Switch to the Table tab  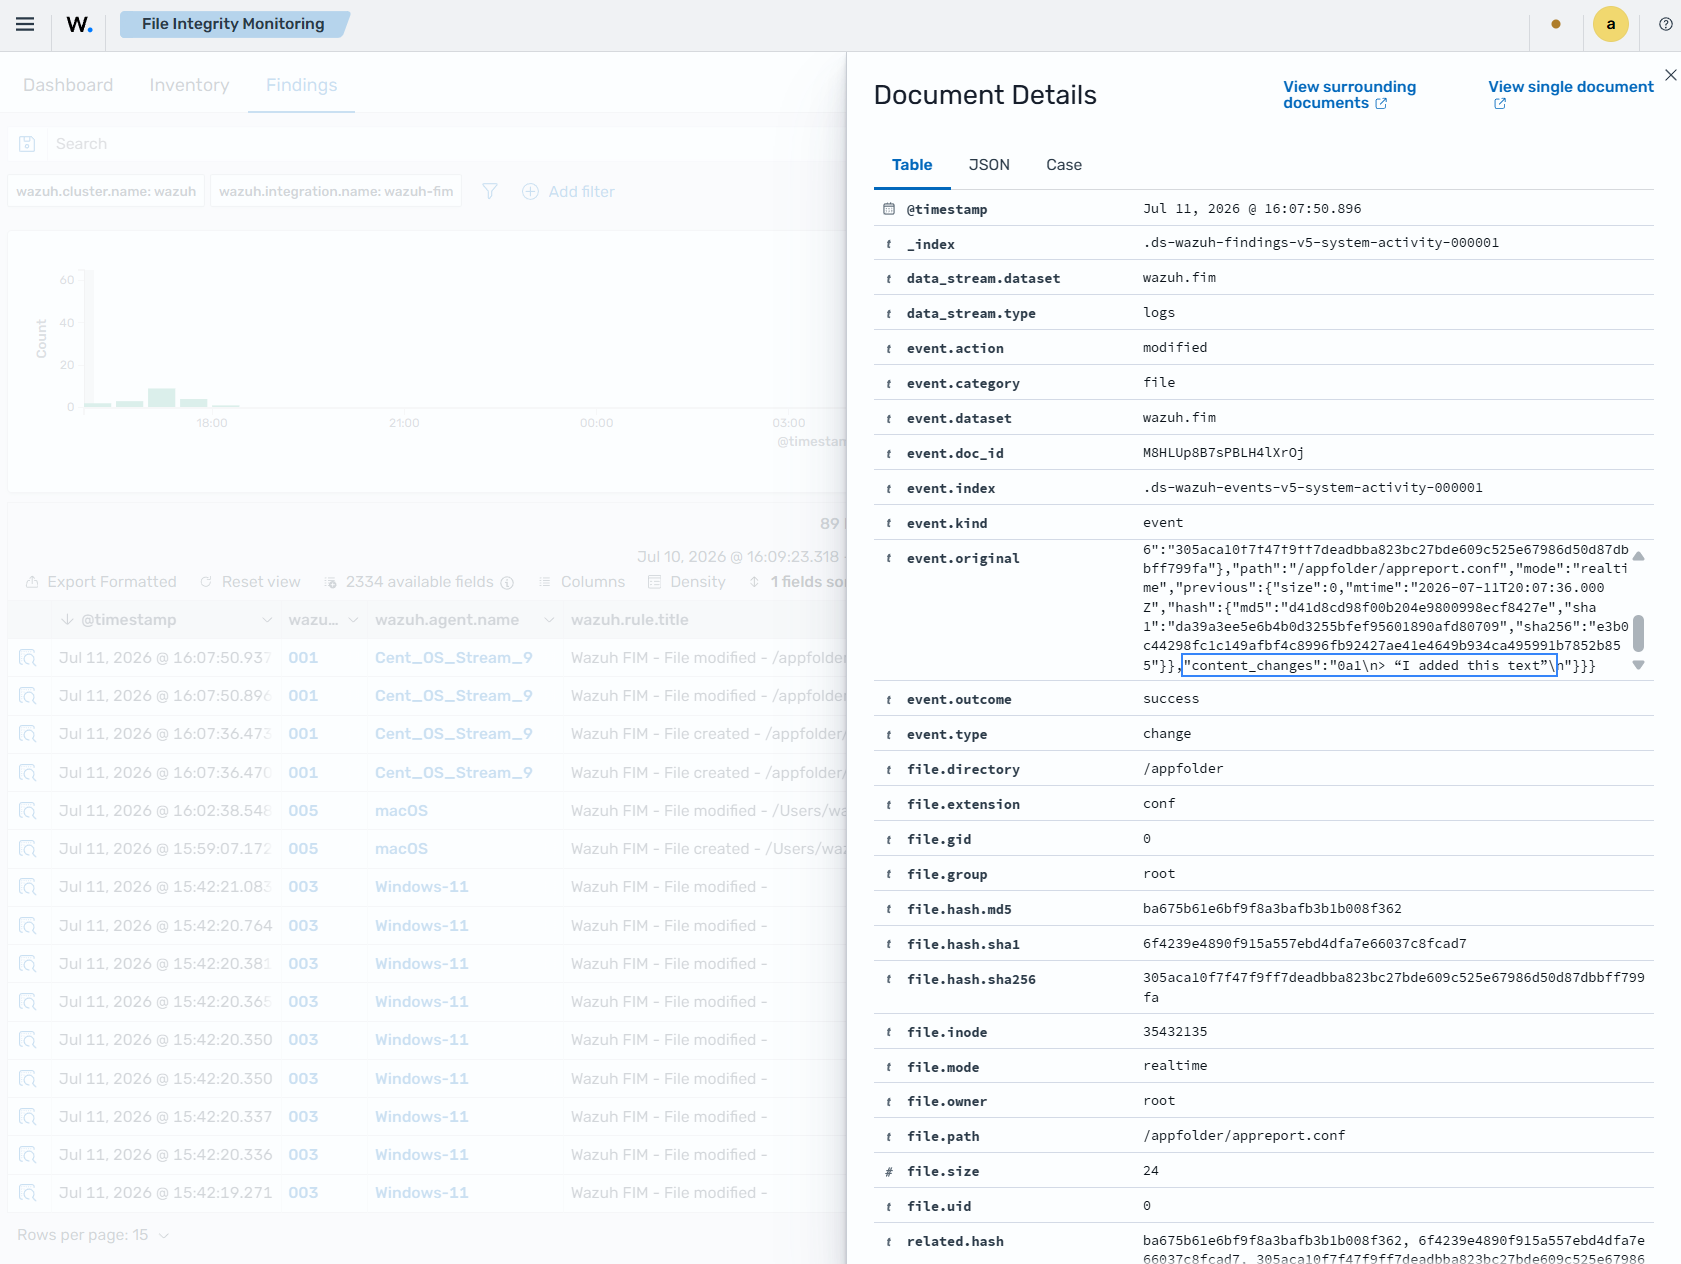click(912, 165)
